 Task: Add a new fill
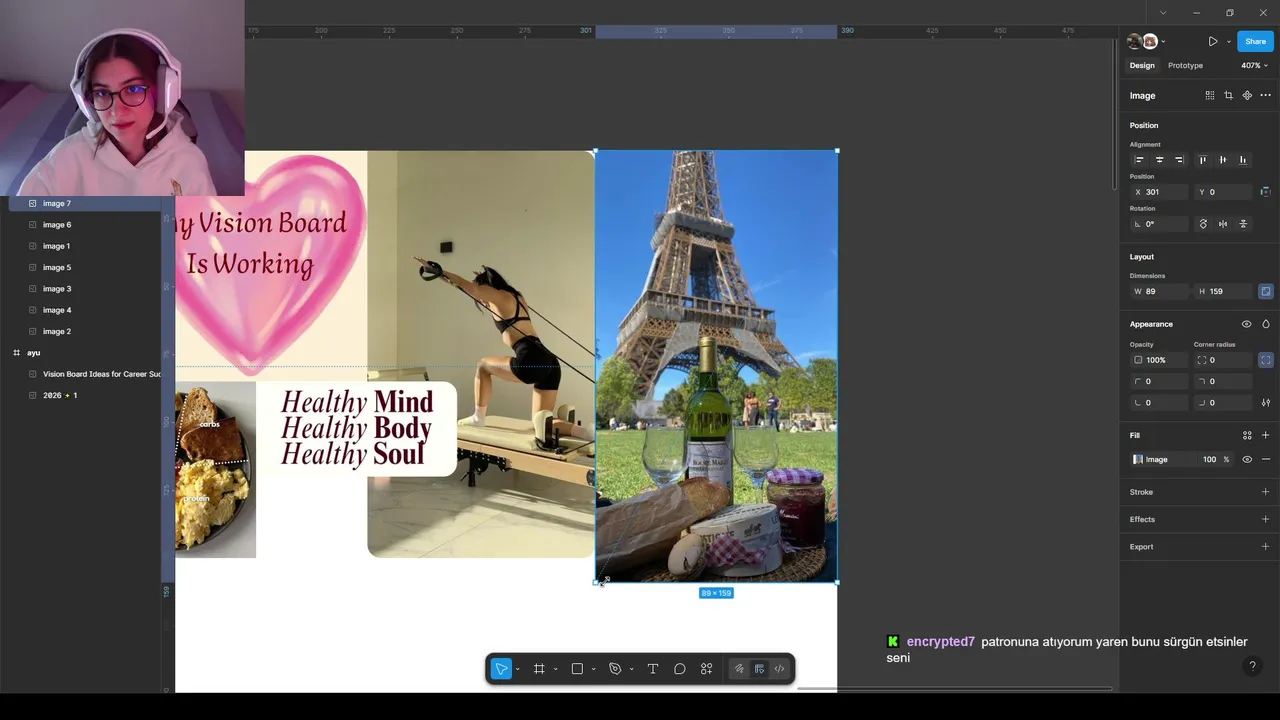tap(1266, 435)
